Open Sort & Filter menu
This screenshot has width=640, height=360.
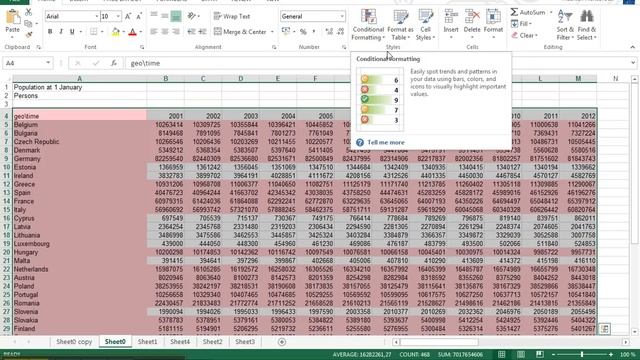point(565,25)
